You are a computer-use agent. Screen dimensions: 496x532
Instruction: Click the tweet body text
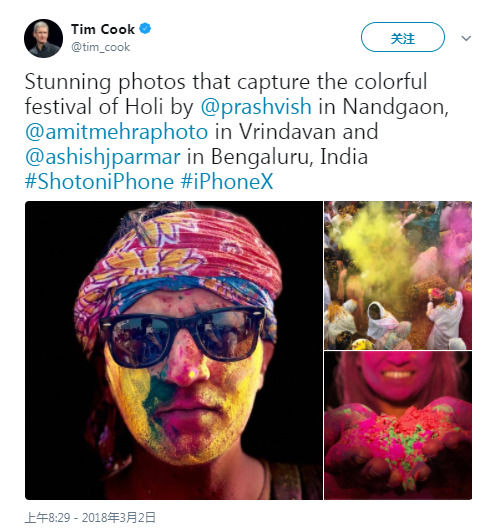coord(237,131)
